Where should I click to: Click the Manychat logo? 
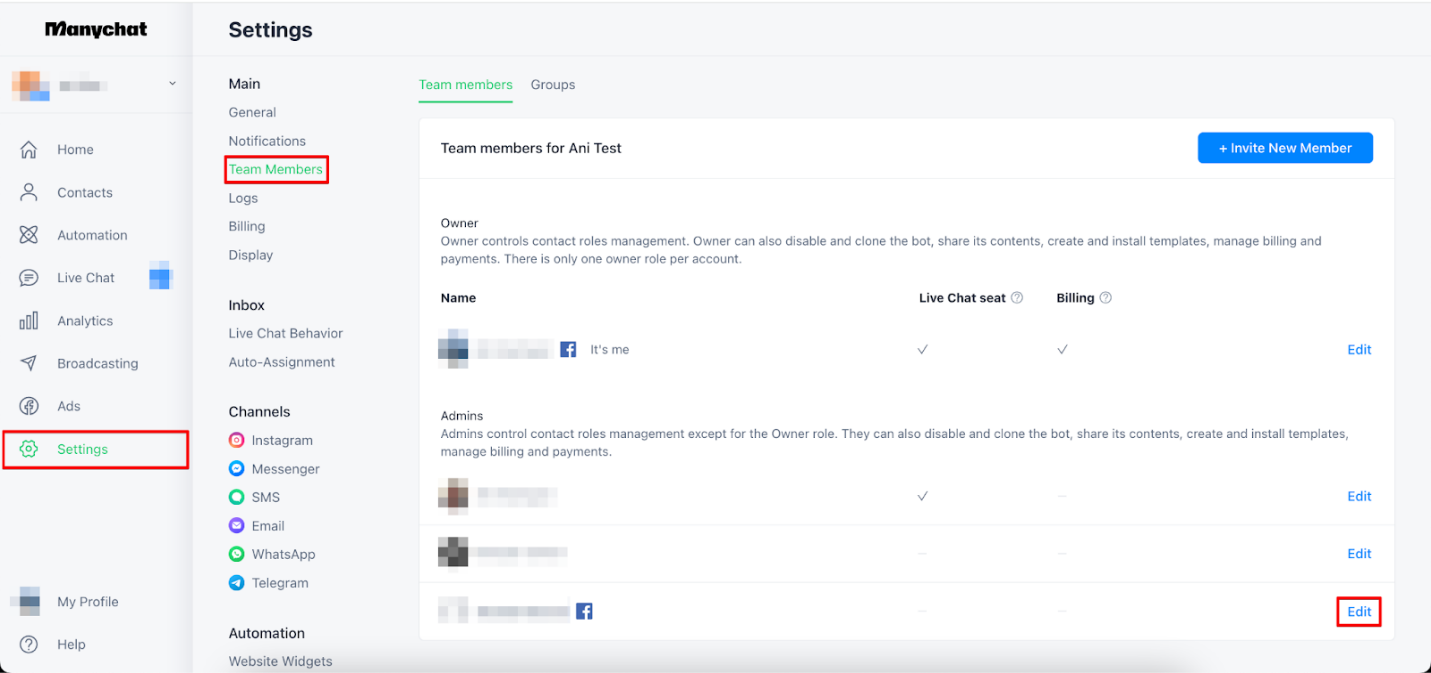[x=96, y=29]
